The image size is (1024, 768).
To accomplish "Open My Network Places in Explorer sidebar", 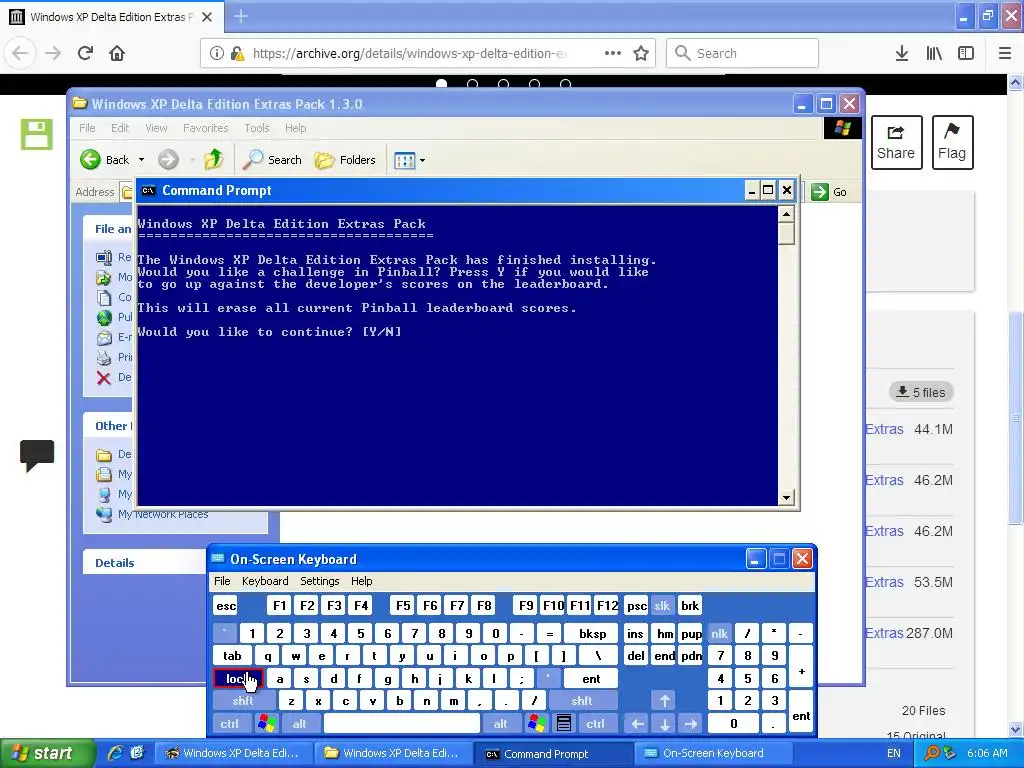I will pos(163,514).
